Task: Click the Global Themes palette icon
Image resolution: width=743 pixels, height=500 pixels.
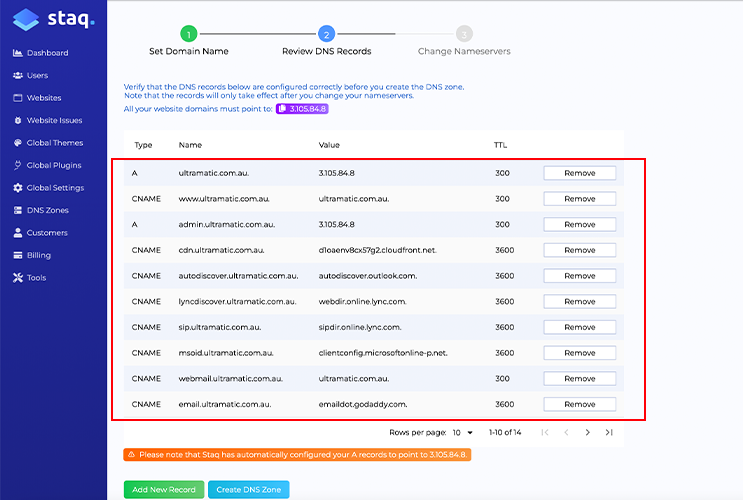Action: (18, 143)
